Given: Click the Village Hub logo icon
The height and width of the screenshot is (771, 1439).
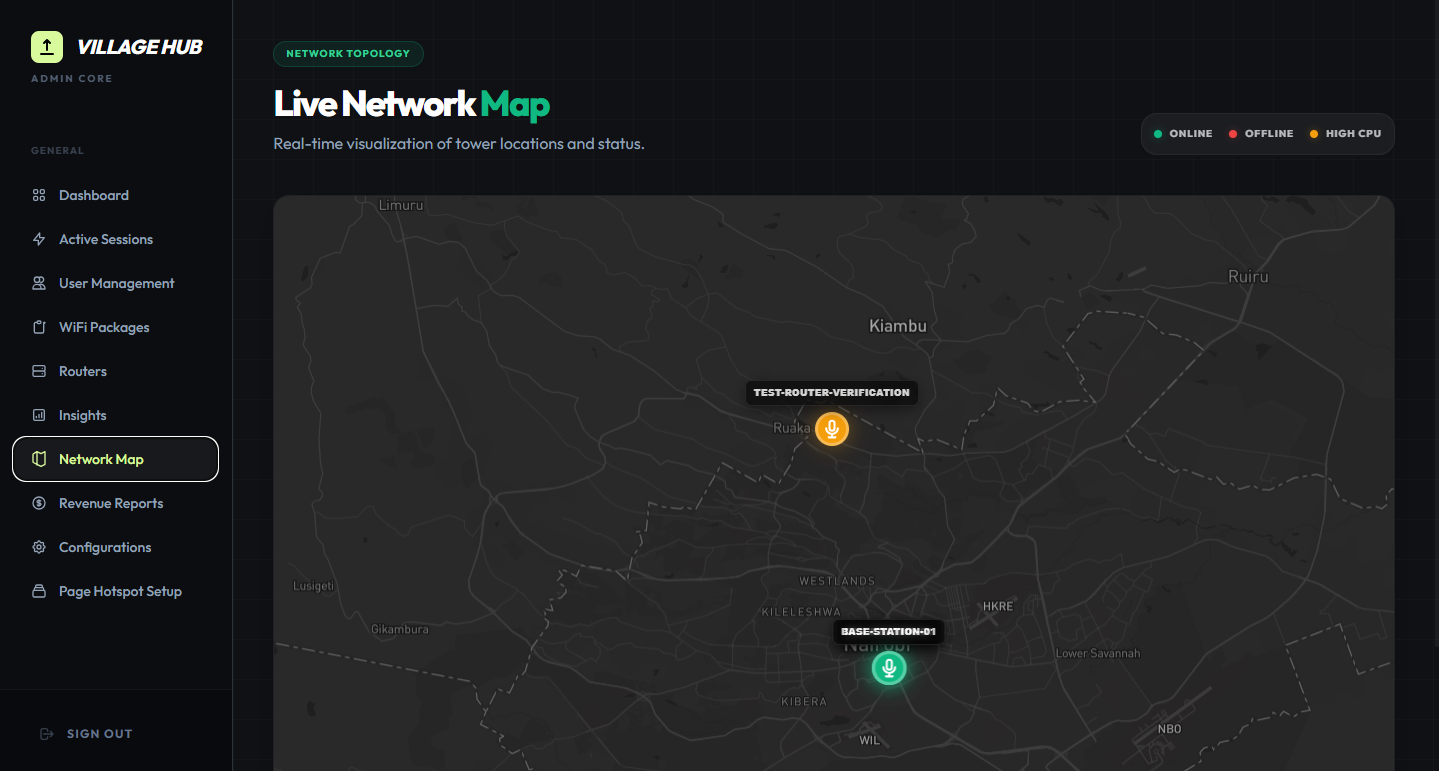Looking at the screenshot, I should click(45, 46).
